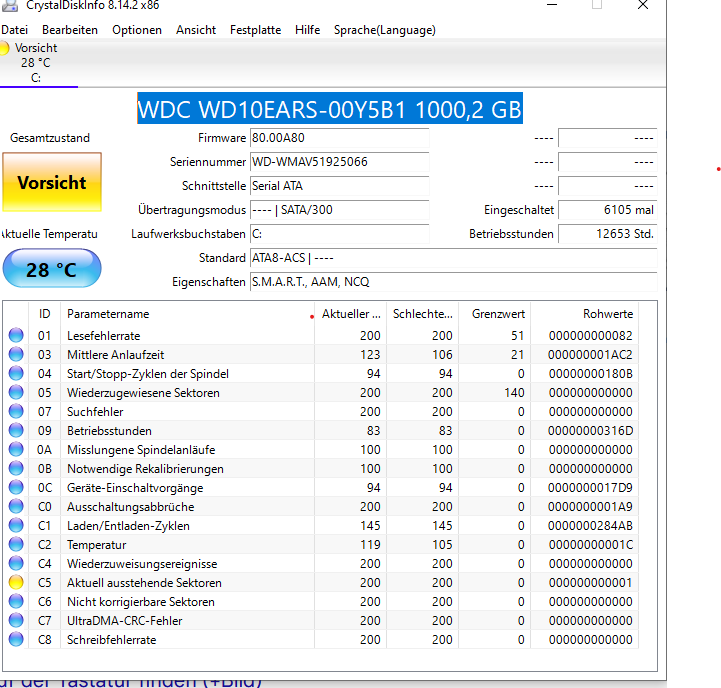
Task: Click the Aktueller column header
Action: 351,314
